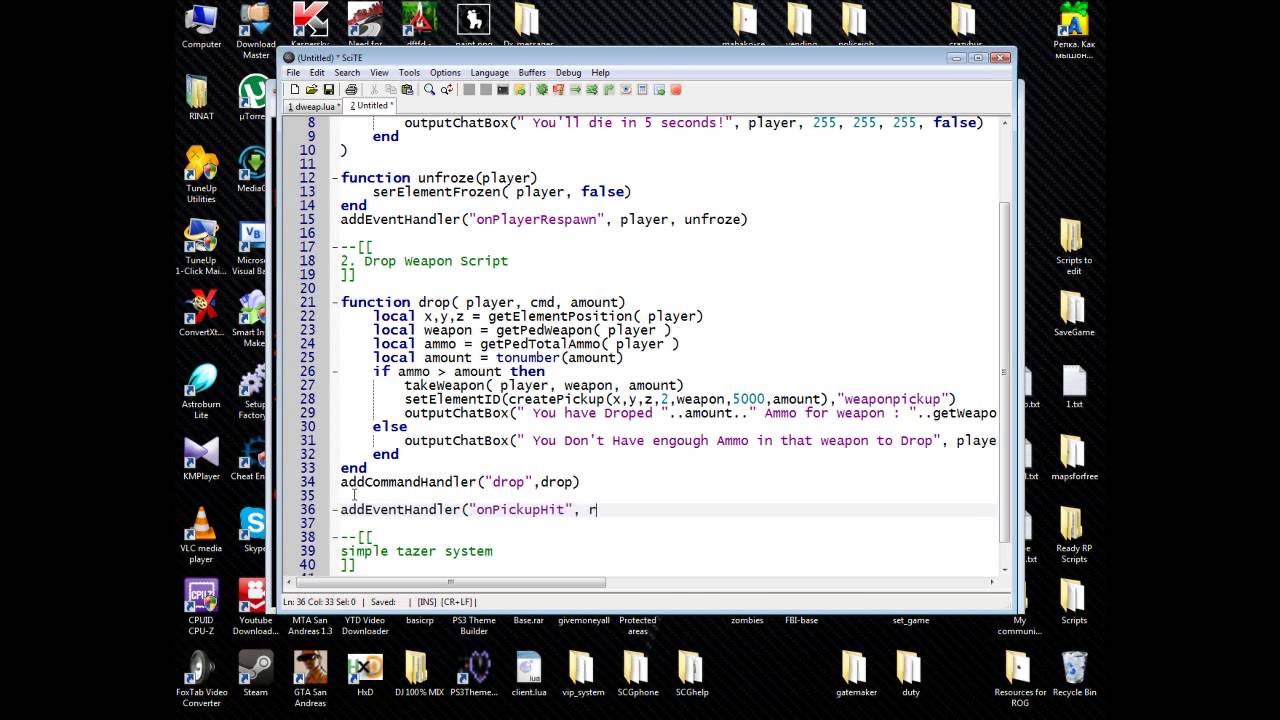Select the KMPlayer desktop icon

(201, 457)
